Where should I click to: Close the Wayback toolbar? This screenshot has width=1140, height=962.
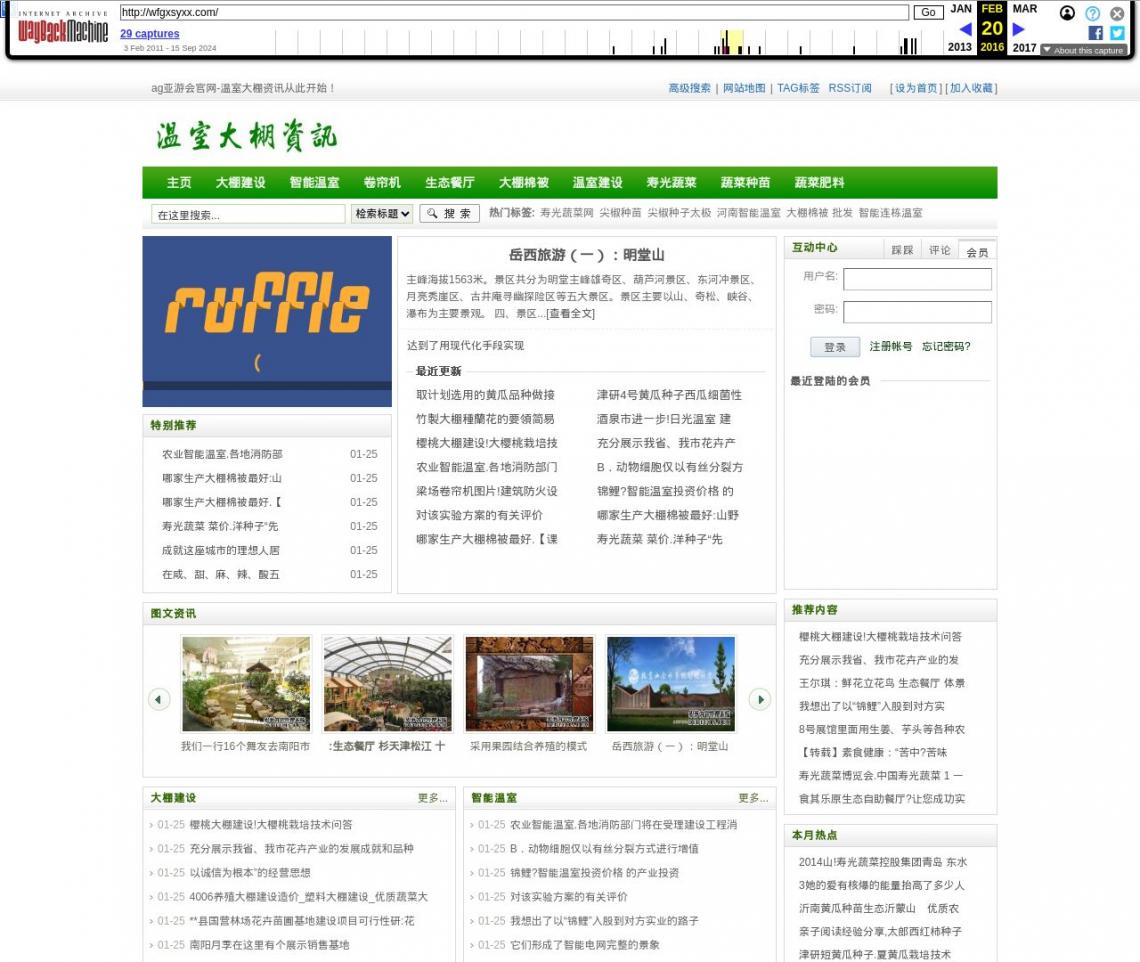tap(1117, 13)
